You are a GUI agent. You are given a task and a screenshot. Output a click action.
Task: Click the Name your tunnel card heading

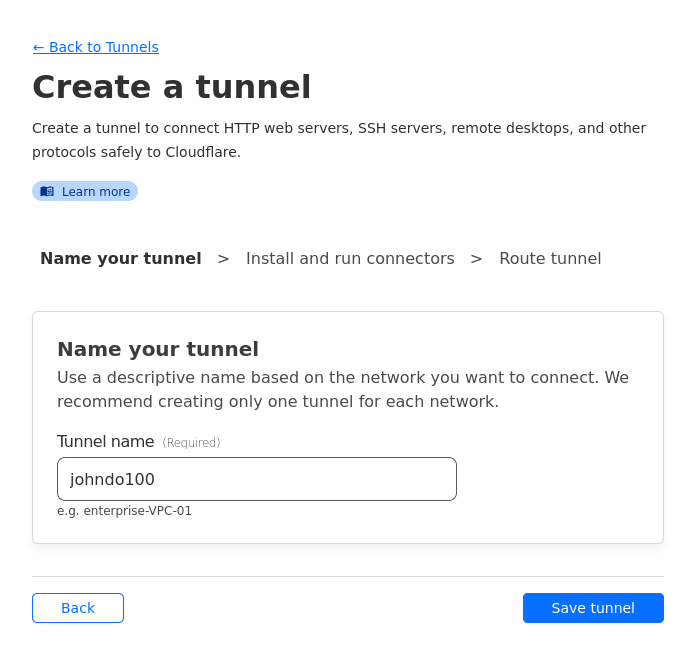click(158, 349)
